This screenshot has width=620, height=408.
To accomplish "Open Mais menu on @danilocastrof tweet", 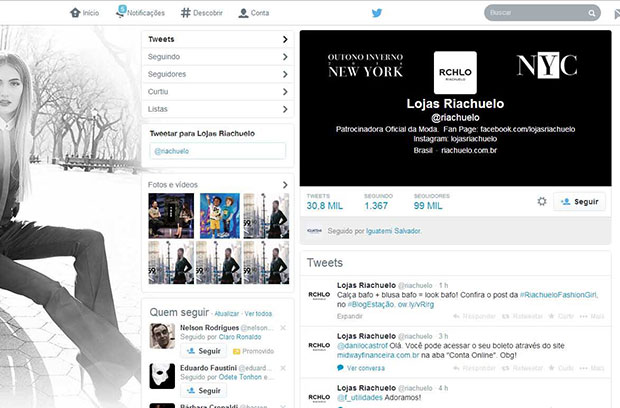I will 592,368.
